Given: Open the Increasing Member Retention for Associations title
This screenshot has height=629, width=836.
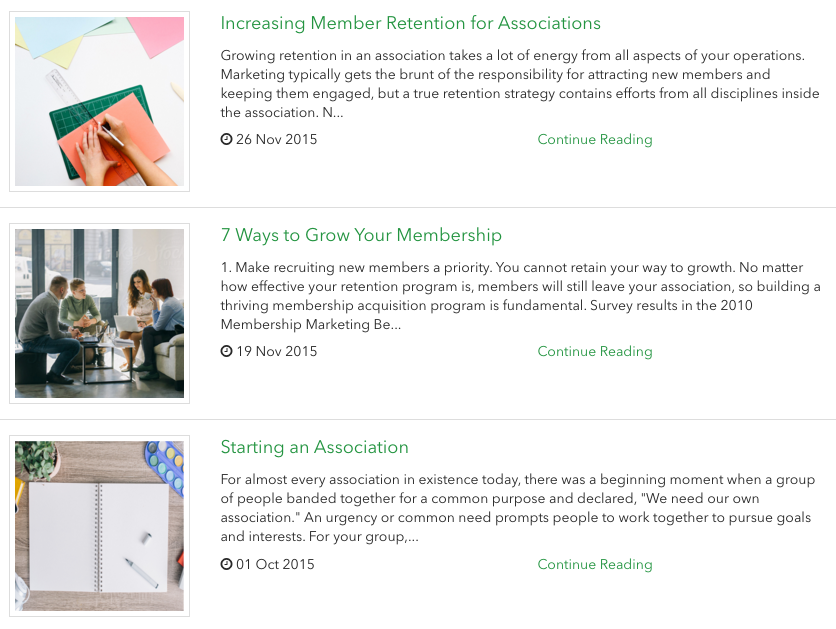Looking at the screenshot, I should pyautogui.click(x=410, y=23).
